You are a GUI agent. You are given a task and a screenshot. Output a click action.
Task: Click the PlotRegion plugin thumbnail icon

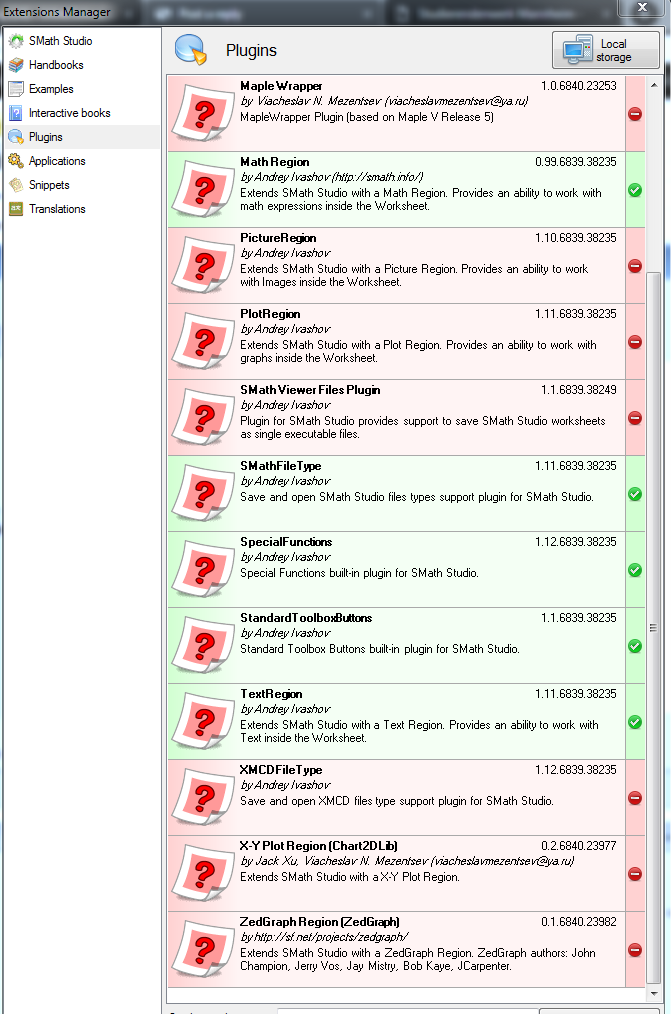[x=203, y=342]
